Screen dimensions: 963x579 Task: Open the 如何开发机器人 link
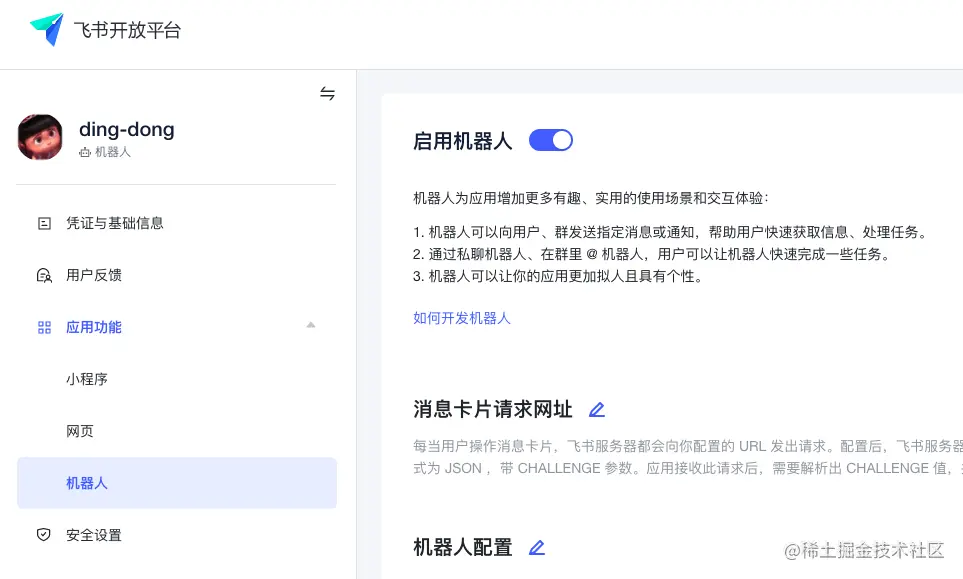tap(462, 318)
